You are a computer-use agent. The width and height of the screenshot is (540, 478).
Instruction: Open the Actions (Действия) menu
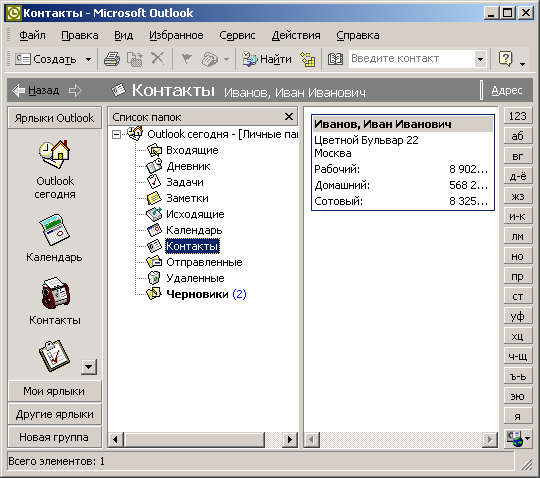click(296, 35)
